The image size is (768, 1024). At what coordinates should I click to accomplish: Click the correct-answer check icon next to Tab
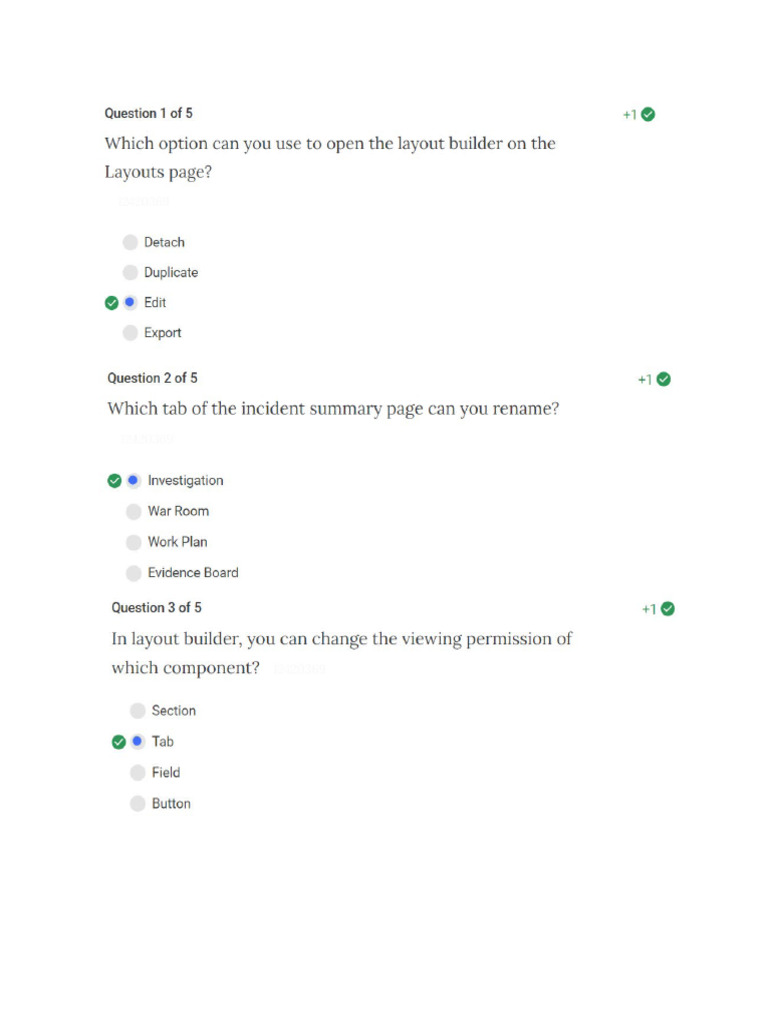point(118,743)
